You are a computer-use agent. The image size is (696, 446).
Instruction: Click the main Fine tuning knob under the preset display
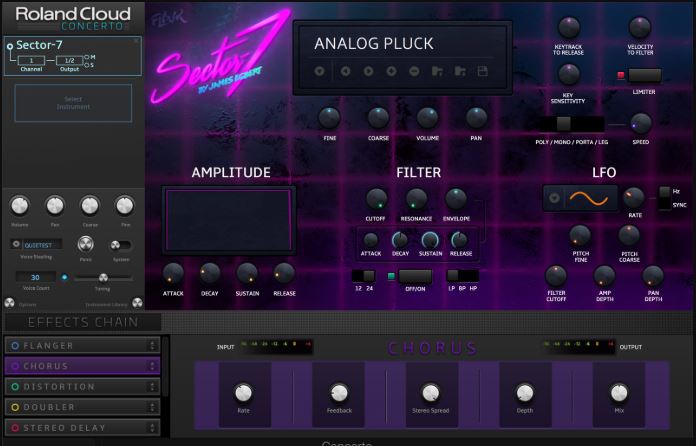click(329, 118)
